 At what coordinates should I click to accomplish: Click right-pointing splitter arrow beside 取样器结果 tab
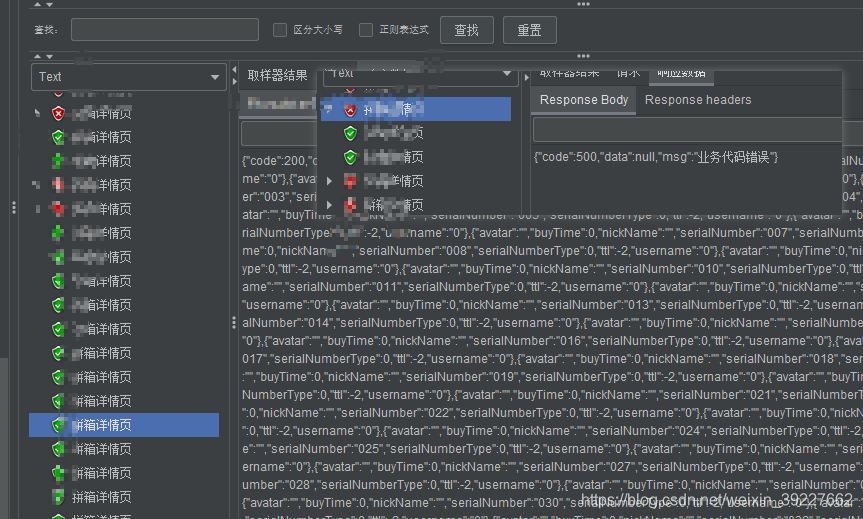[x=234, y=81]
